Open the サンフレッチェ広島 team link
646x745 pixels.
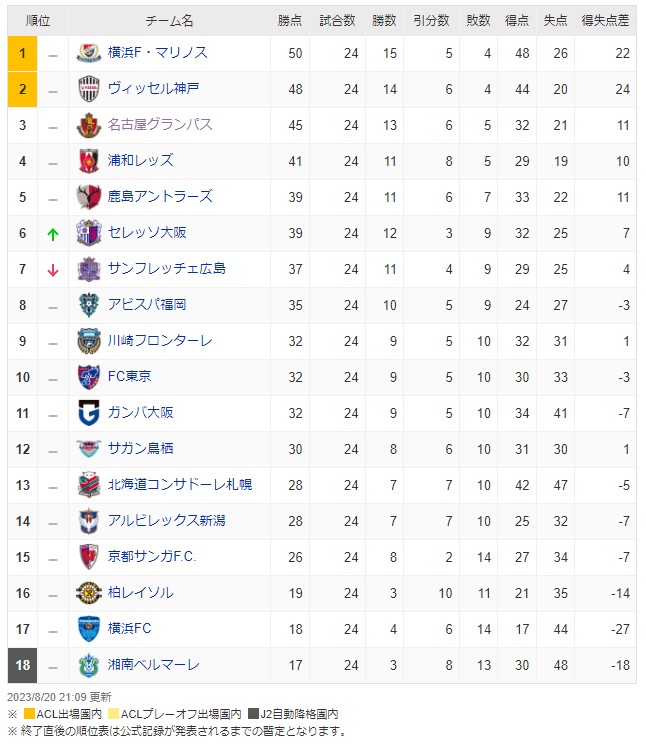[x=167, y=268]
